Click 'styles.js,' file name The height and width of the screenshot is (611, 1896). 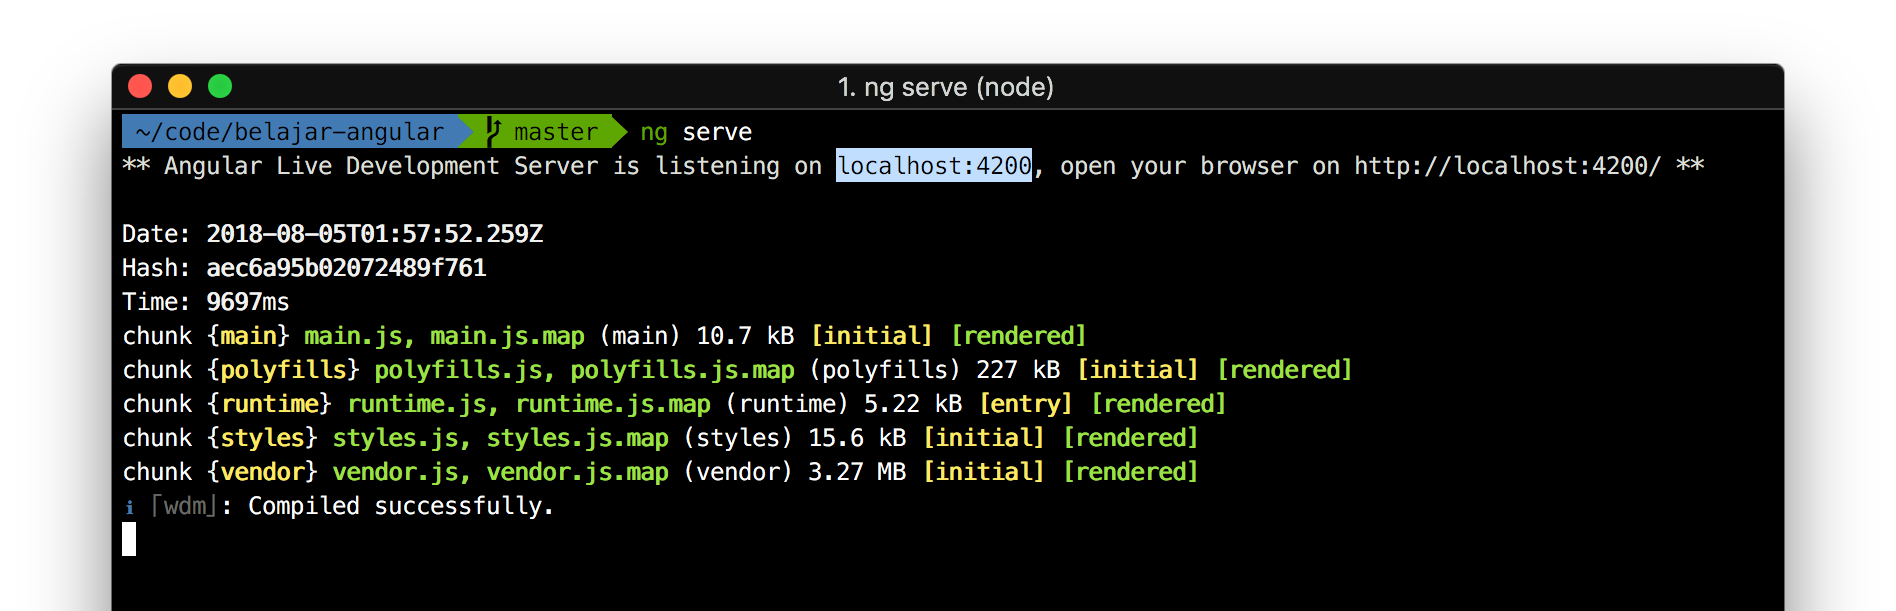(x=401, y=438)
